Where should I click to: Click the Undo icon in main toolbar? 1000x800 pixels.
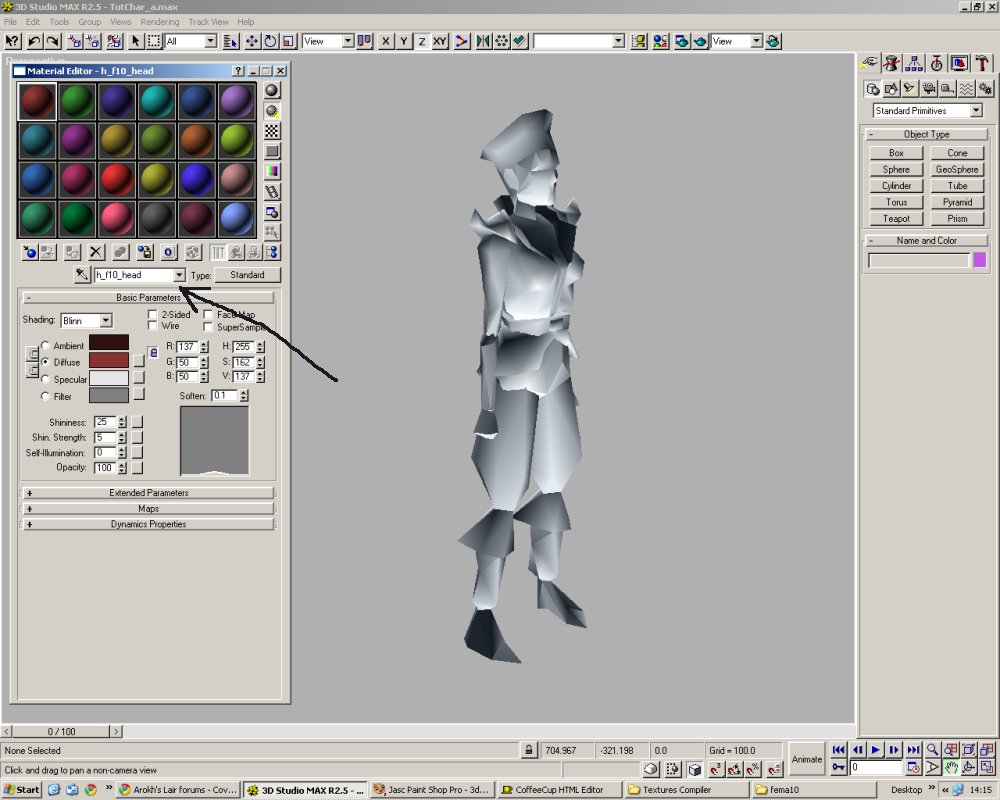tap(34, 41)
